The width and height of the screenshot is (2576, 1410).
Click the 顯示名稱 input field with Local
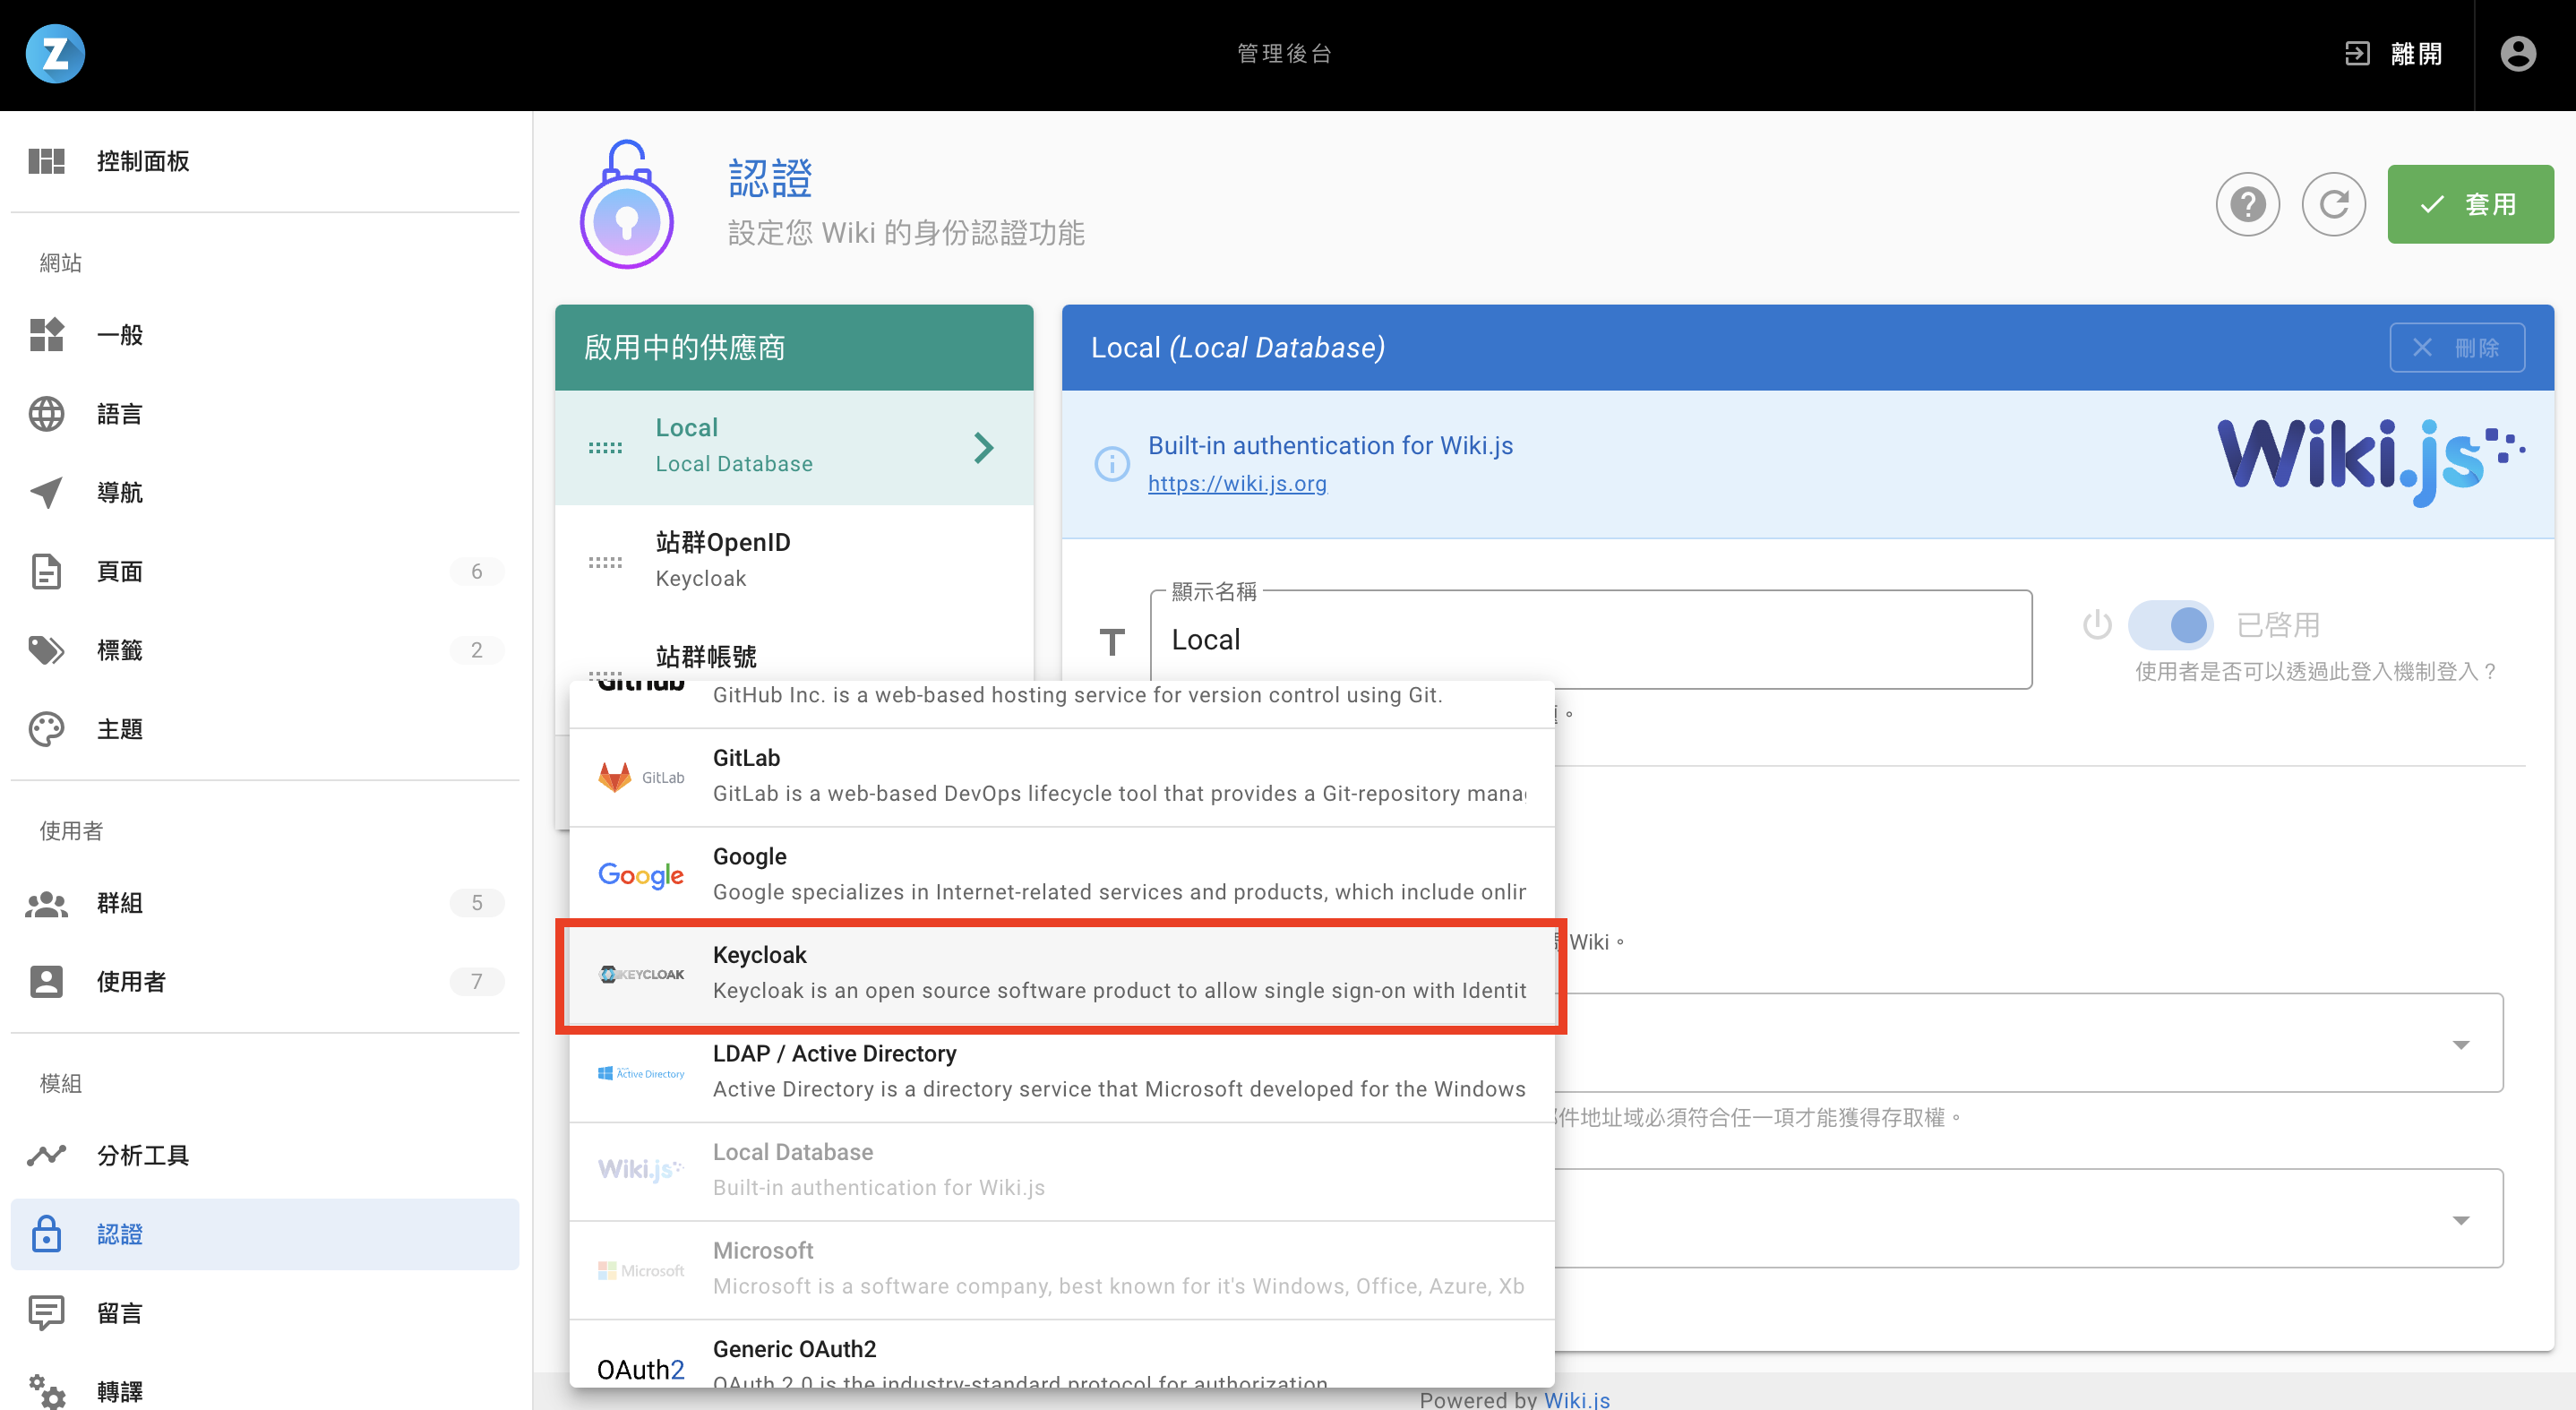point(1591,639)
